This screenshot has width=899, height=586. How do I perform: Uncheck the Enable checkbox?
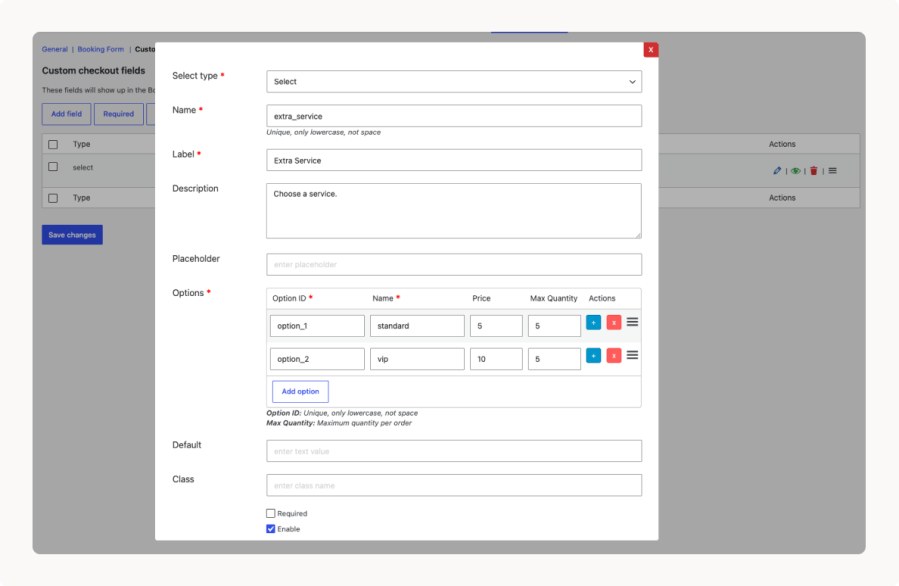tap(271, 529)
